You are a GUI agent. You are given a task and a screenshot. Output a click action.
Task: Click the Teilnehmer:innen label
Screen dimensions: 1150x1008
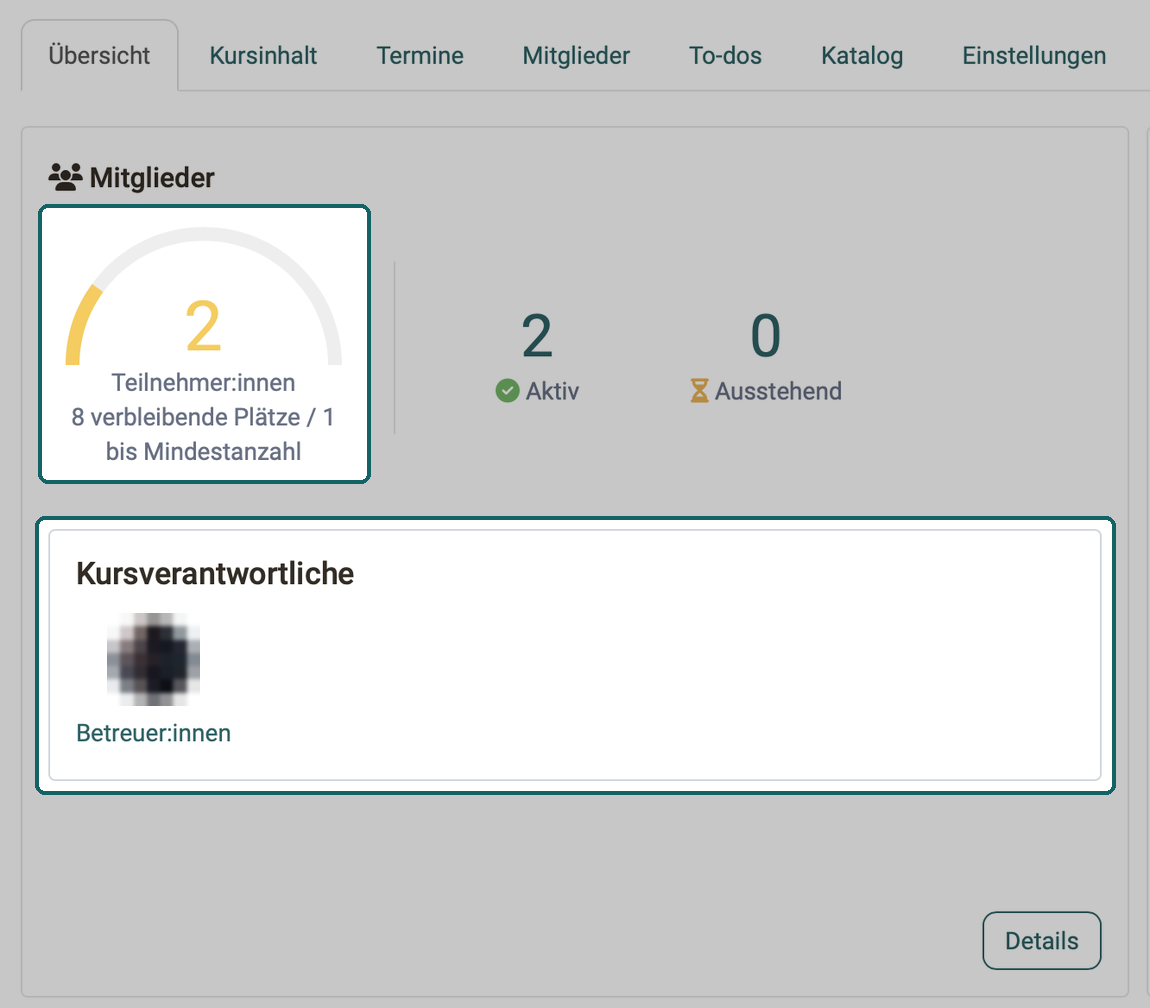tap(203, 383)
